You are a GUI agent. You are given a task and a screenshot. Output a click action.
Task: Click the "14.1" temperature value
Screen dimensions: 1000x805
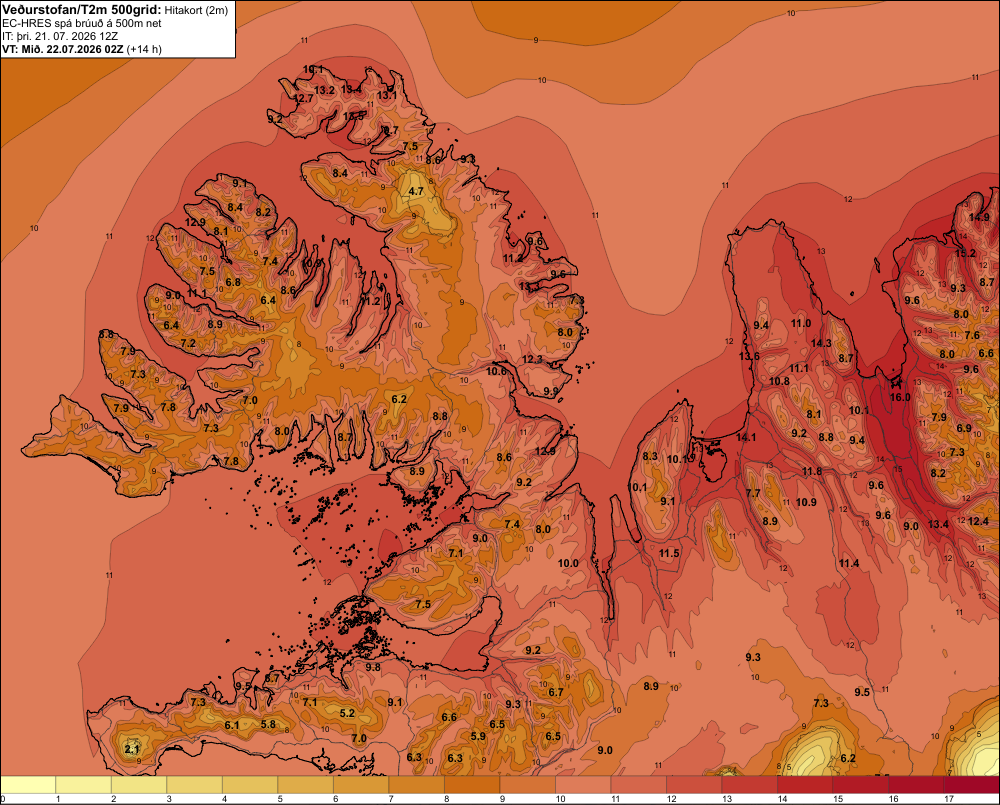746,438
